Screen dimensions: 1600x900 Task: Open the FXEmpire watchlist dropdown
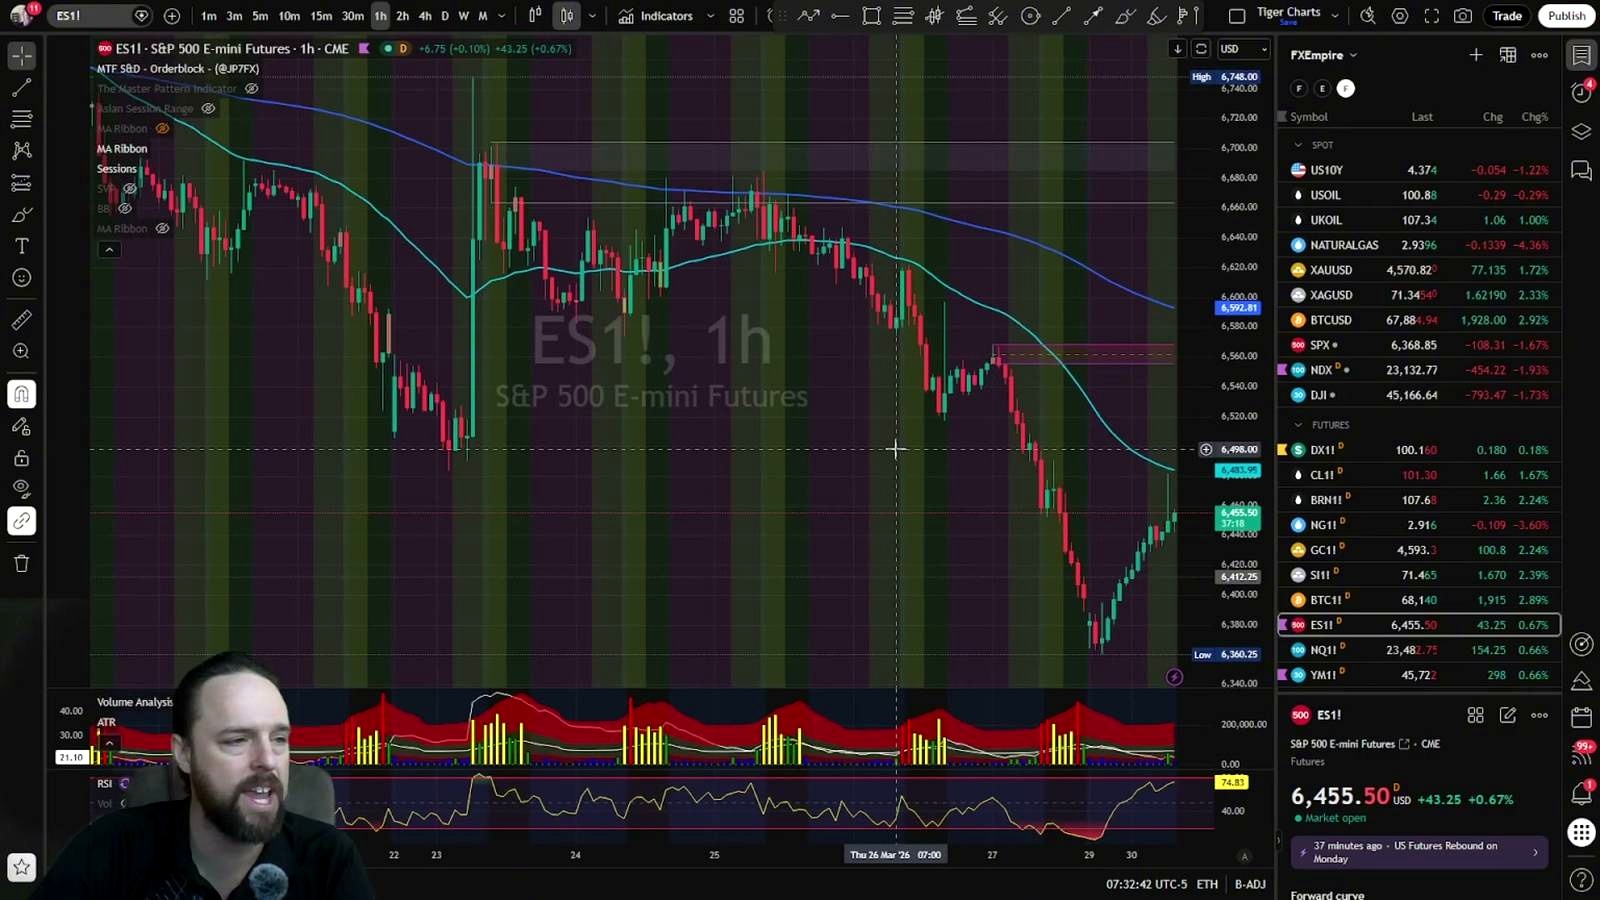1323,55
